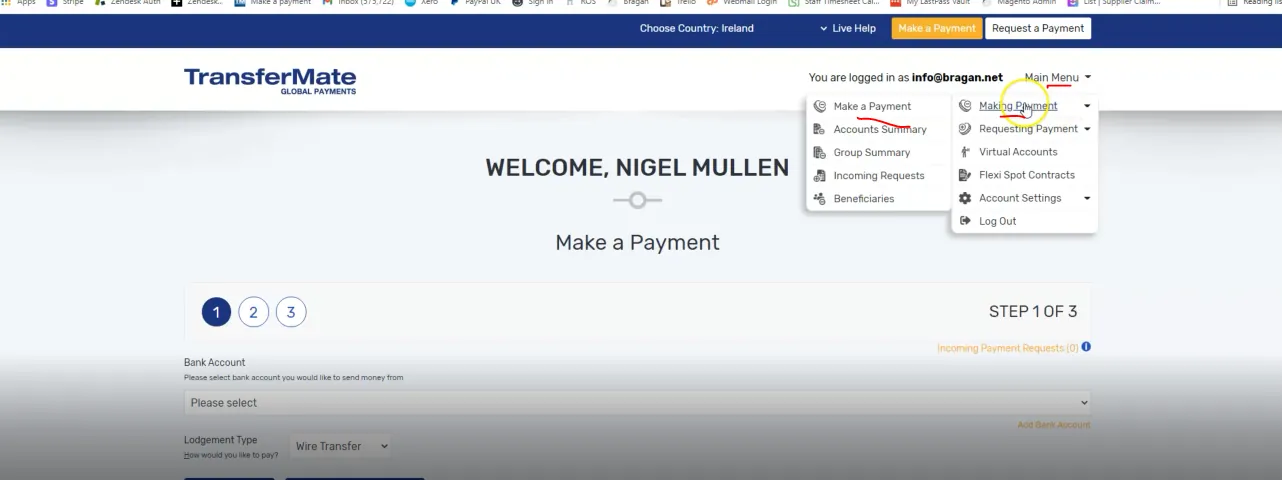Expand the Account Settings submenu arrow
The height and width of the screenshot is (480, 1282).
click(1087, 198)
